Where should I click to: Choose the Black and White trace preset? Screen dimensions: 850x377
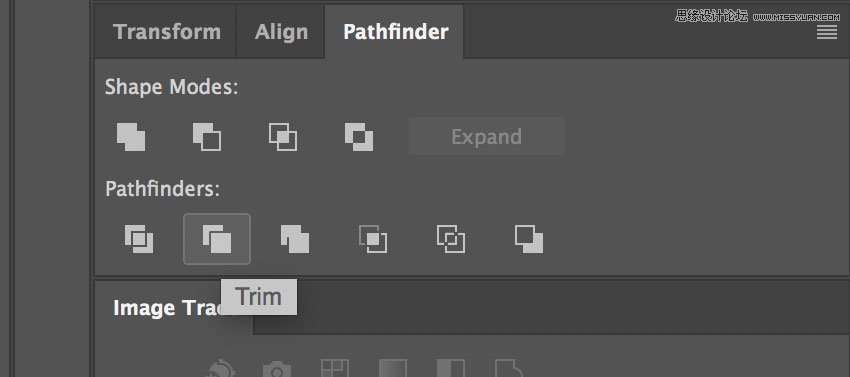pos(451,368)
